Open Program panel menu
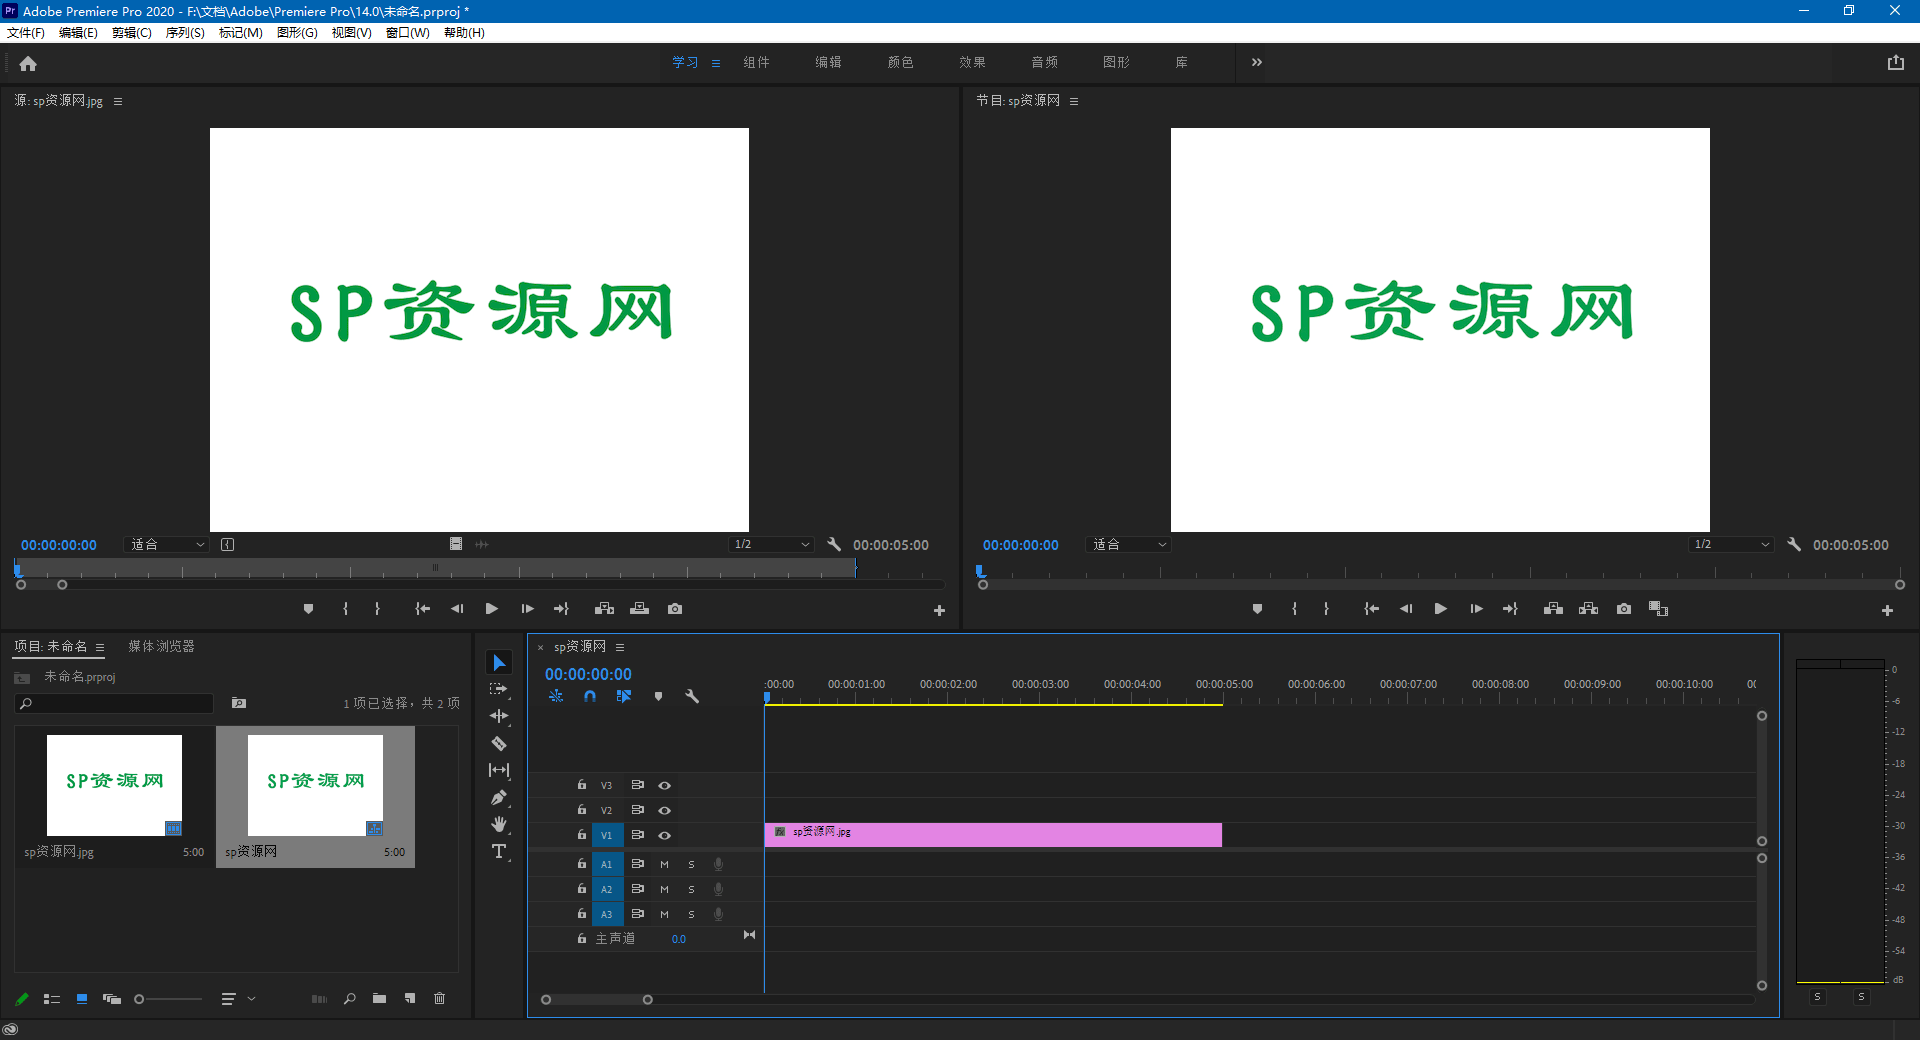Image resolution: width=1920 pixels, height=1040 pixels. coord(1074,101)
